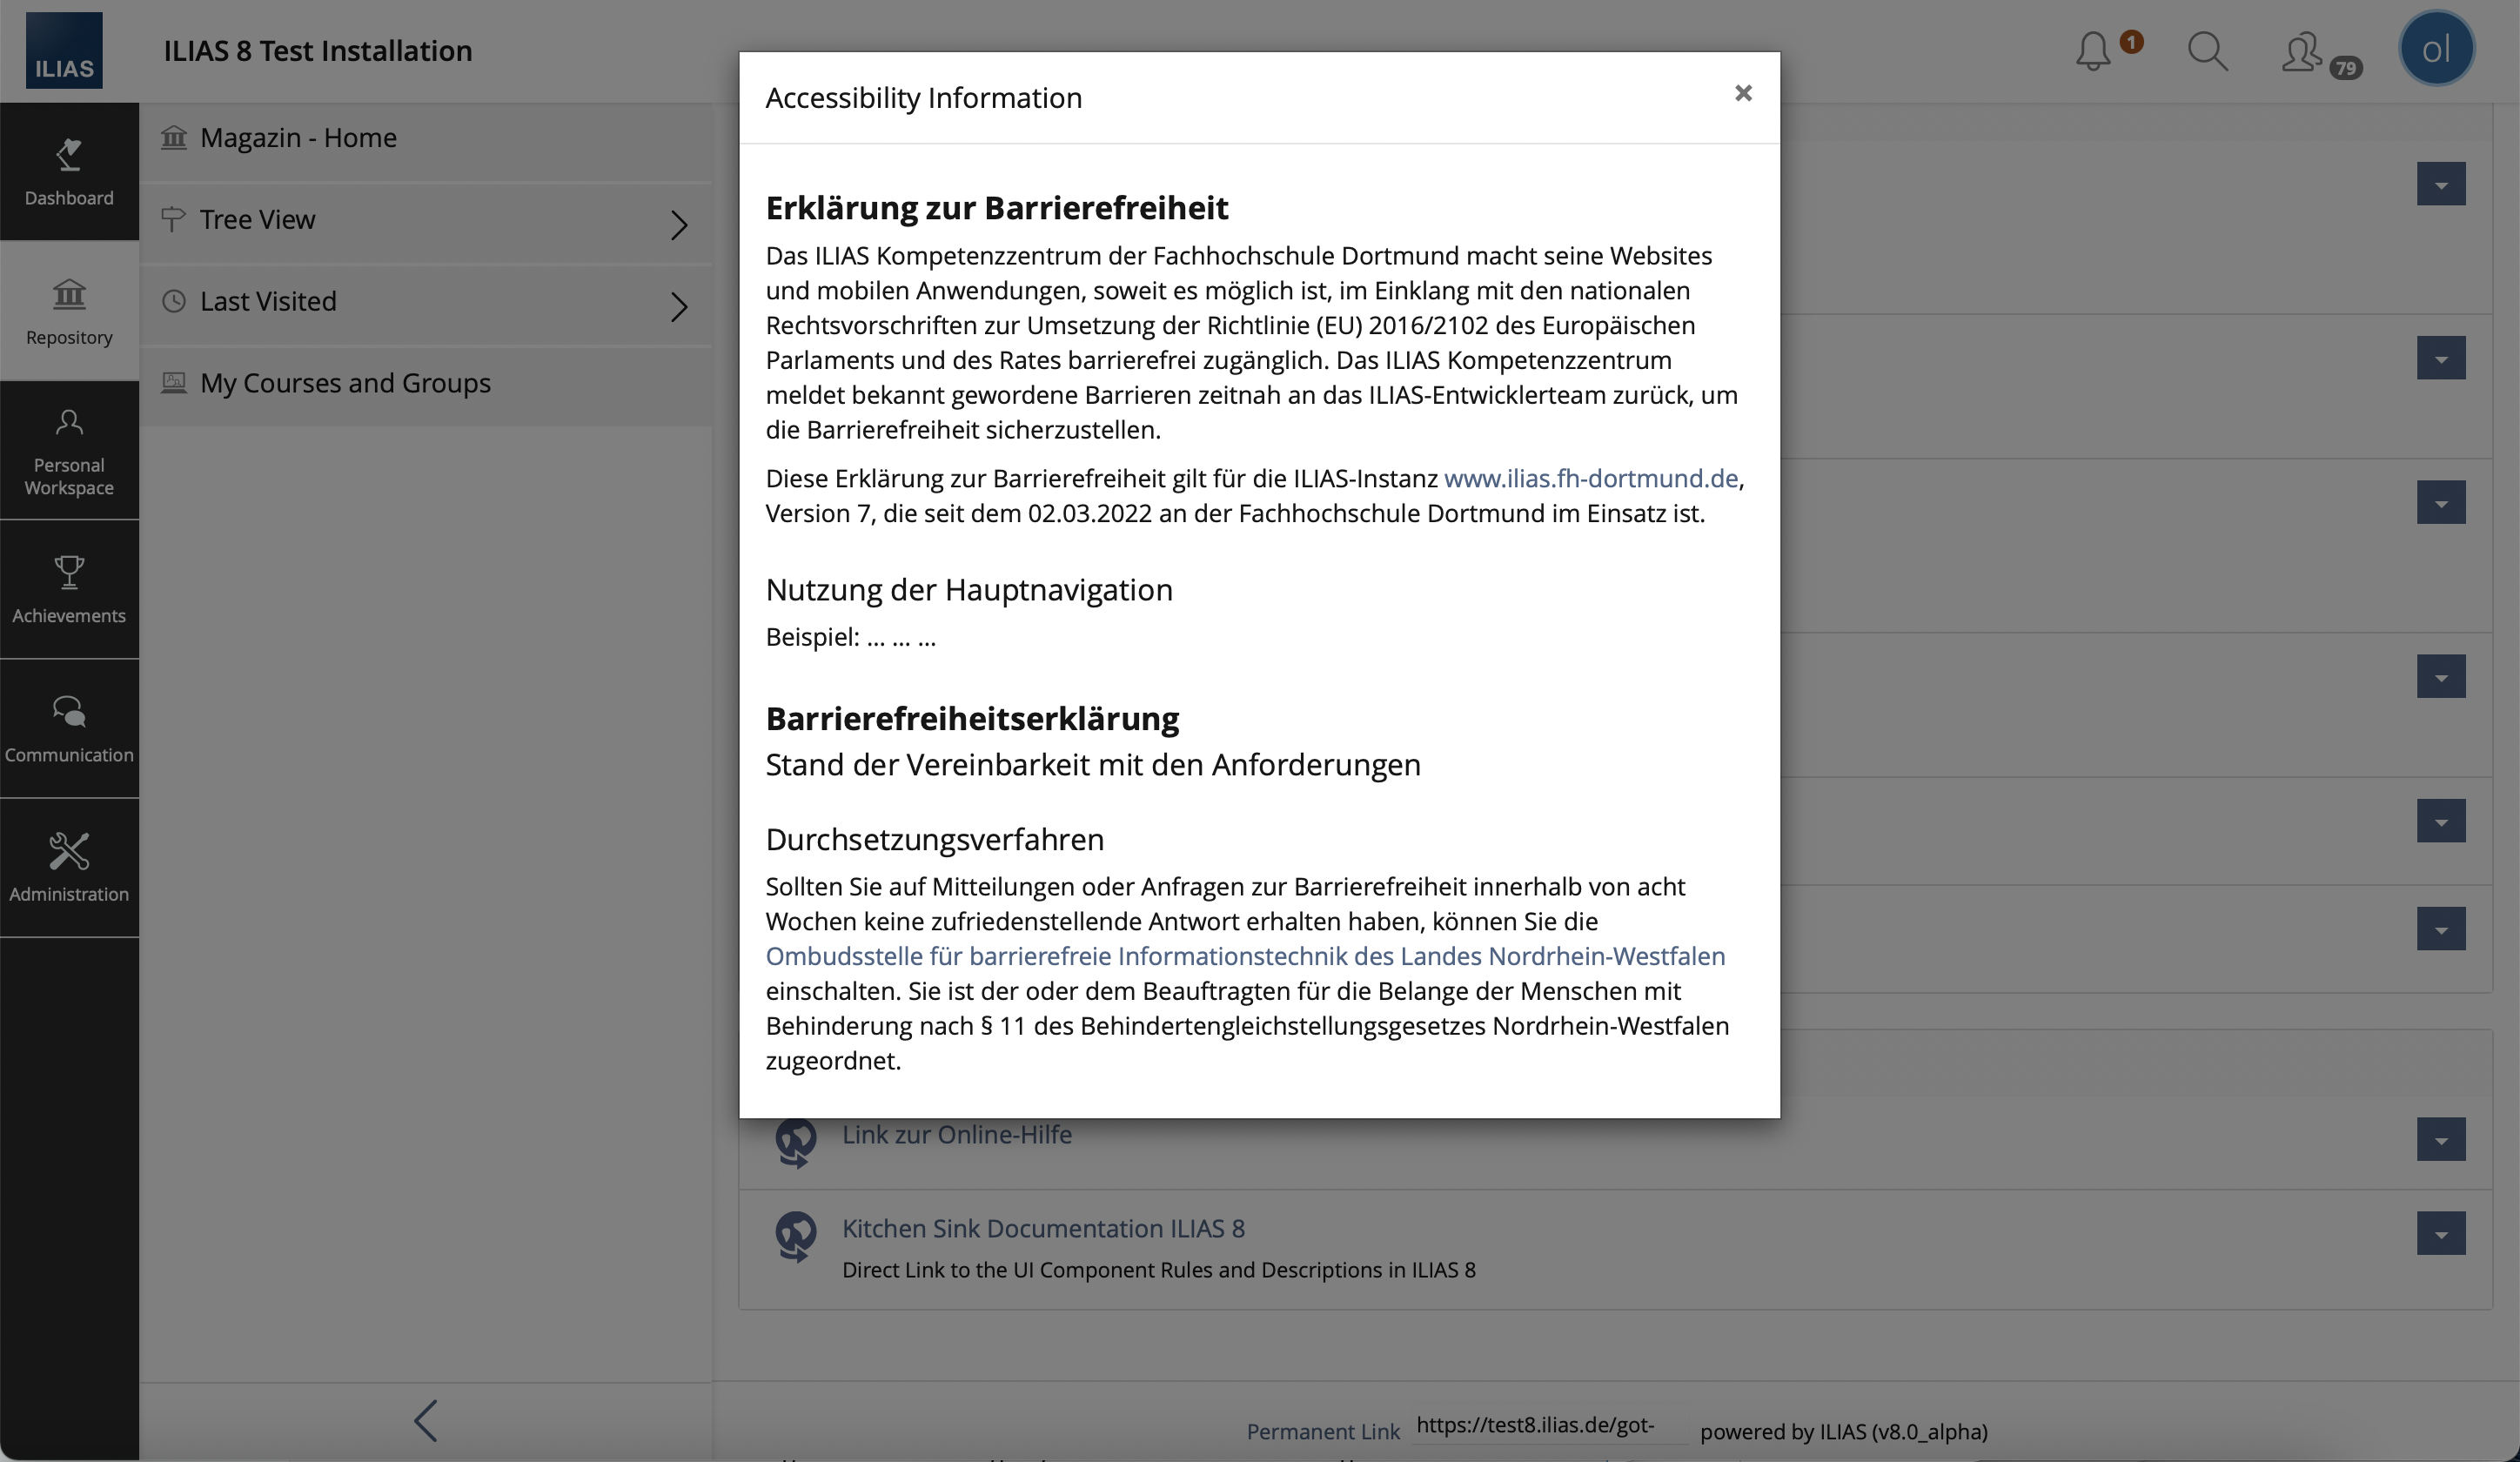Close the Accessibility Information dialog

pyautogui.click(x=1743, y=93)
